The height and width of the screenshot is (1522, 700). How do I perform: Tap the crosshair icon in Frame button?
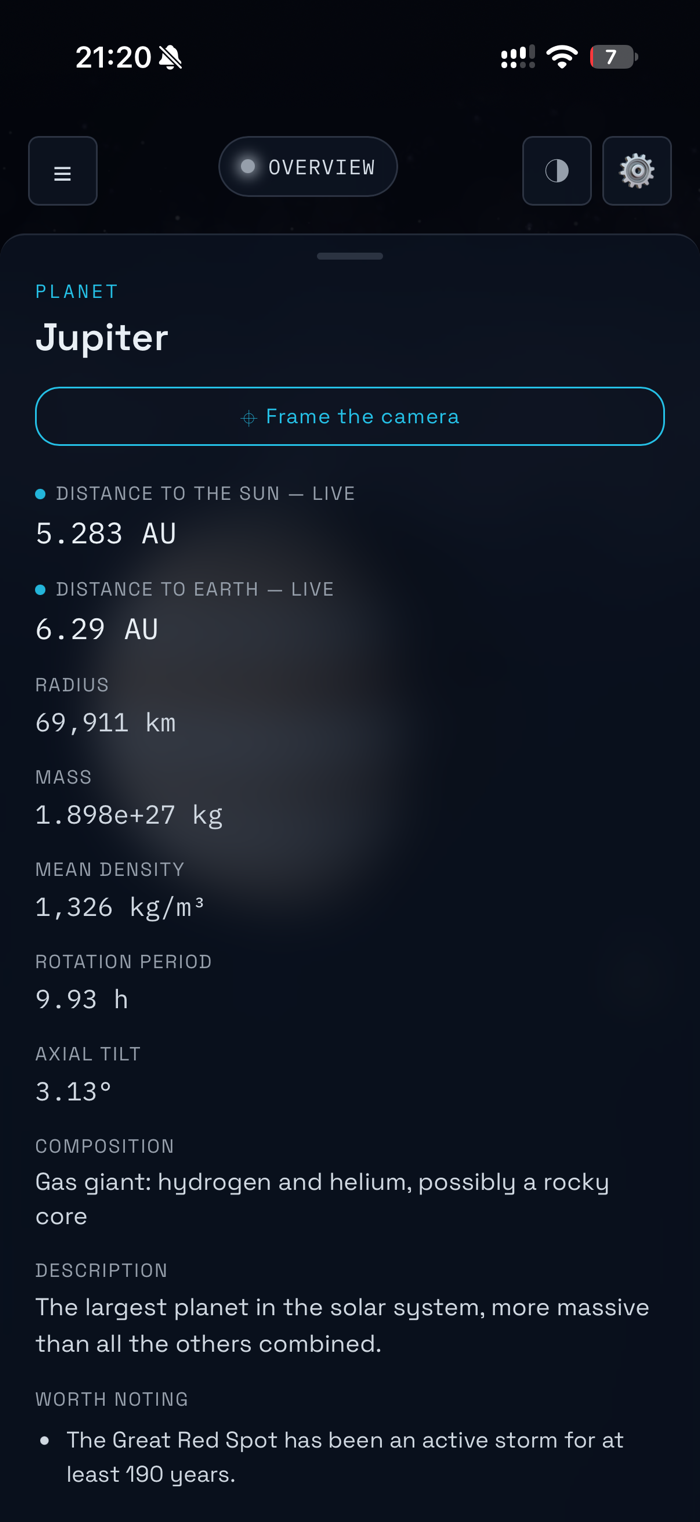249,418
